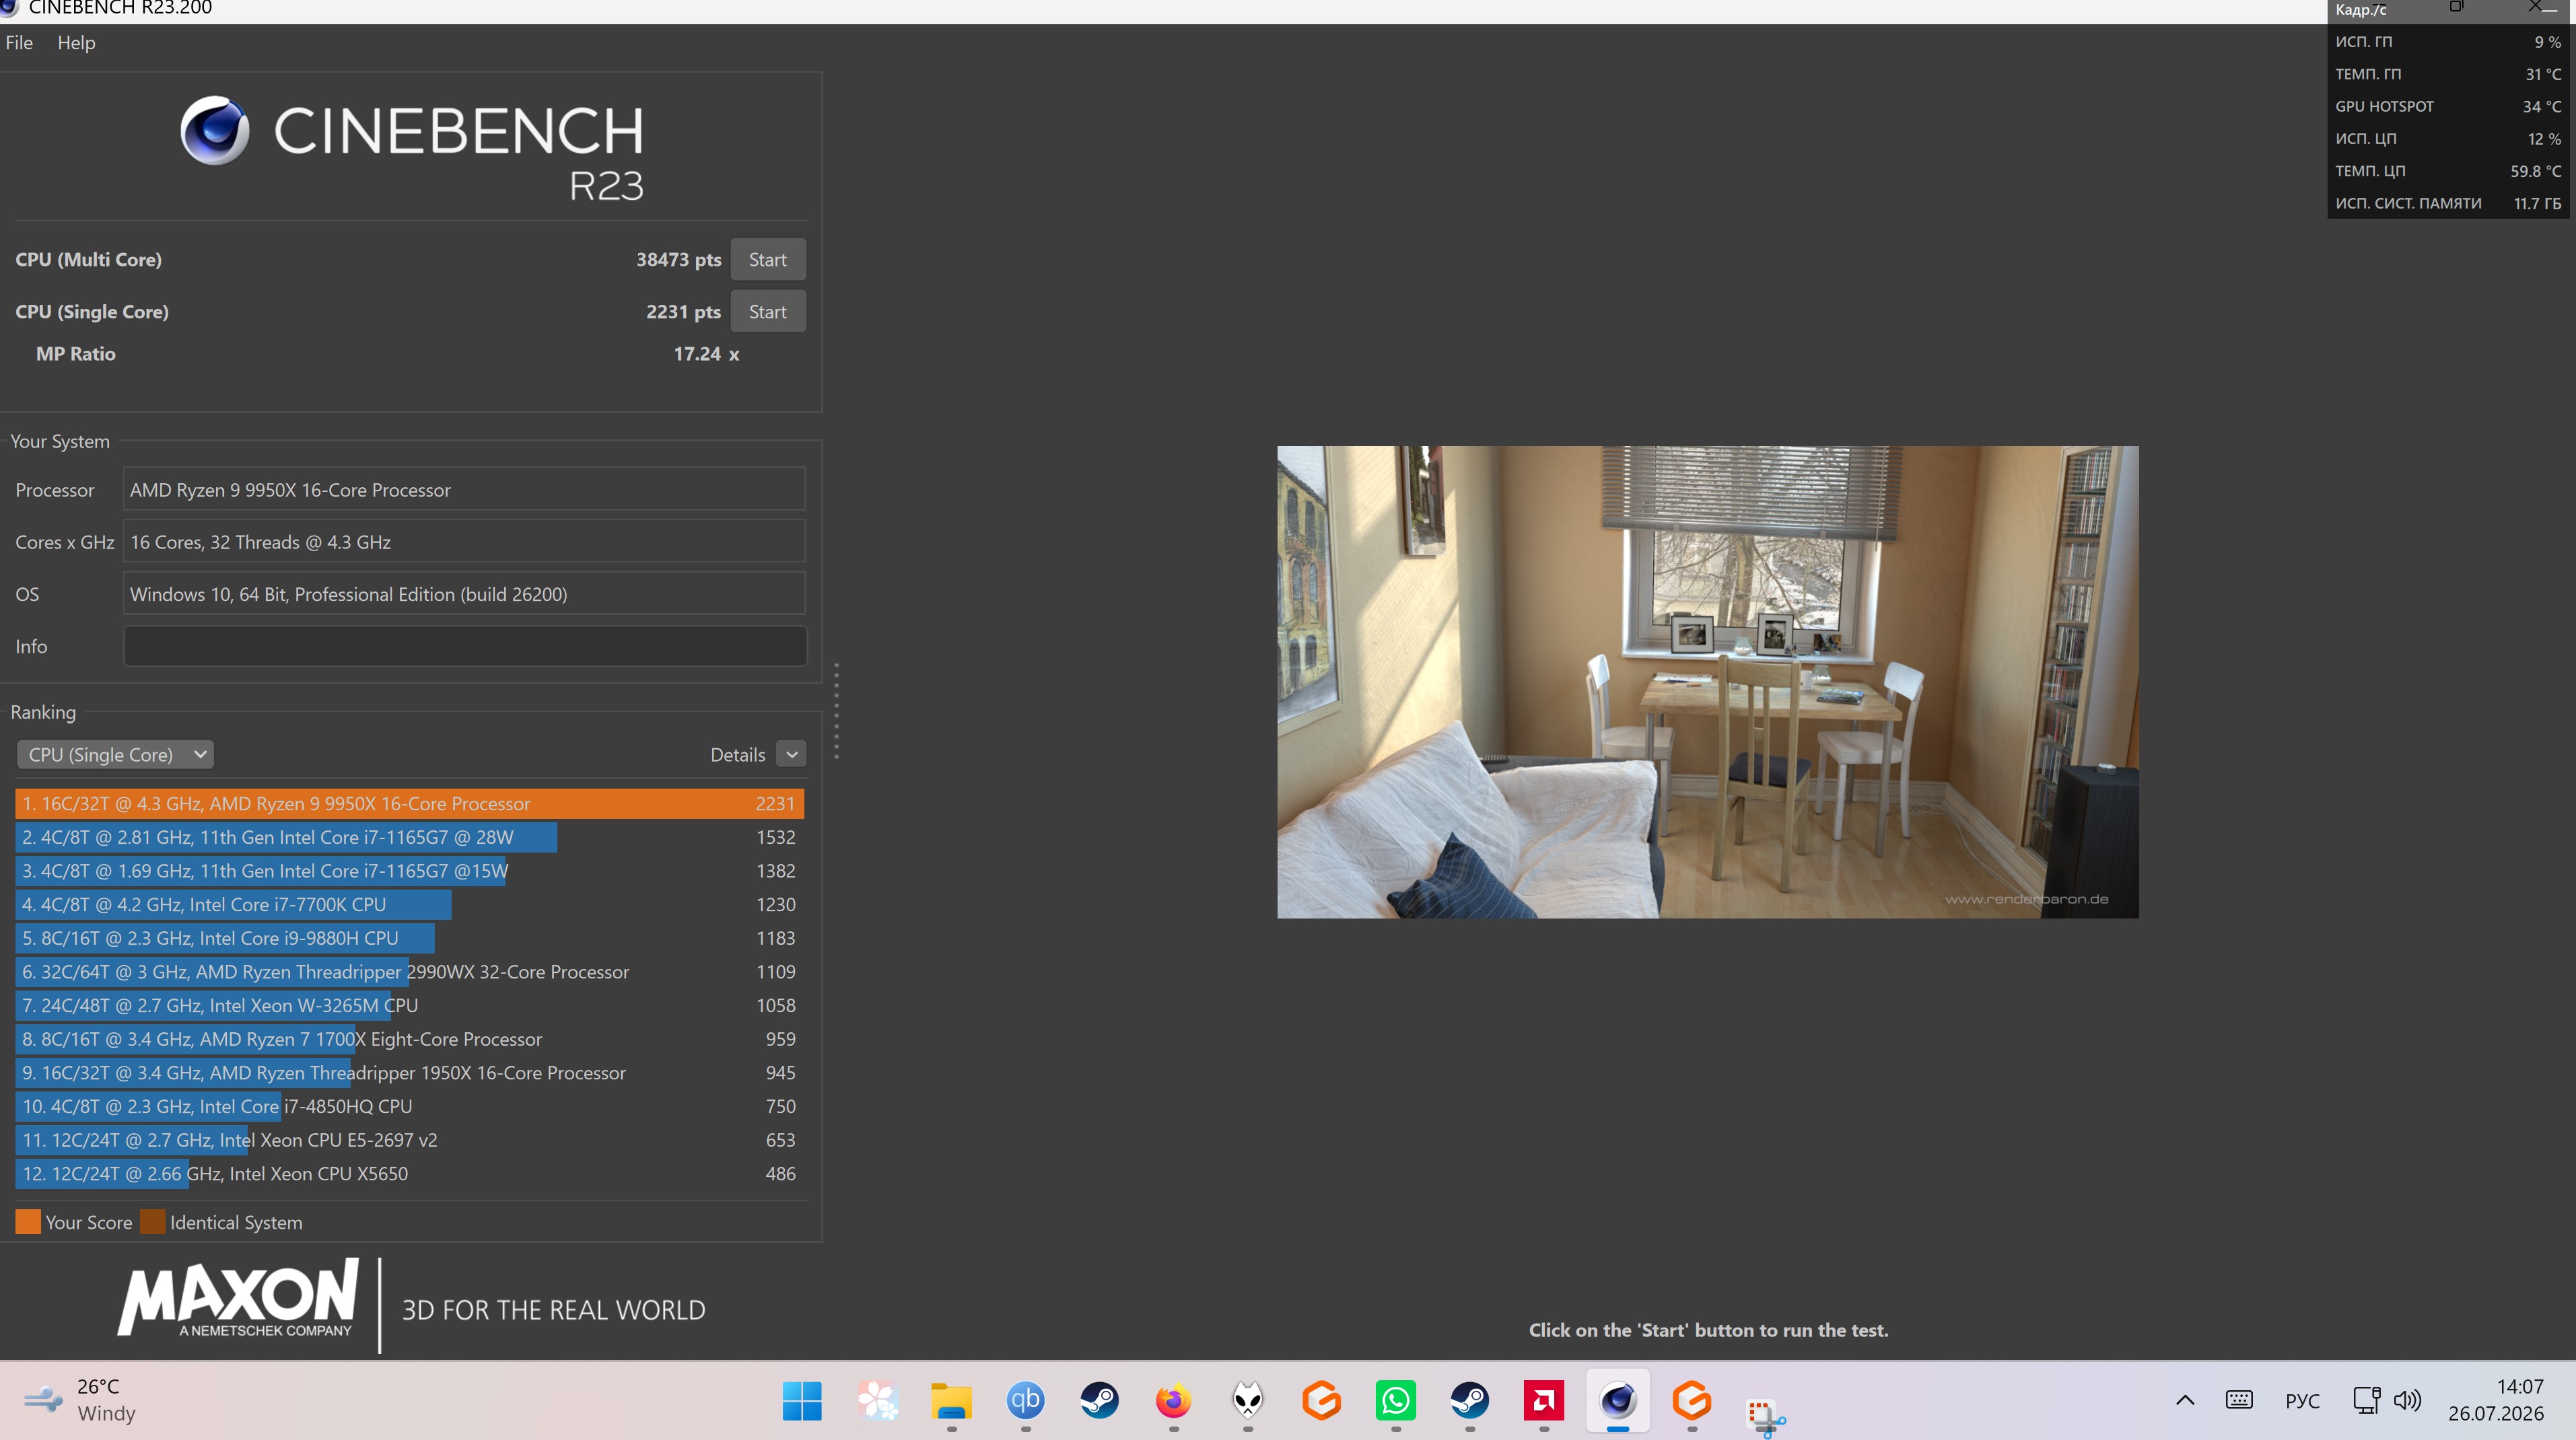This screenshot has height=1440, width=2576.
Task: Click the ТЕМП. ЦП row in overlay
Action: [x=2448, y=171]
